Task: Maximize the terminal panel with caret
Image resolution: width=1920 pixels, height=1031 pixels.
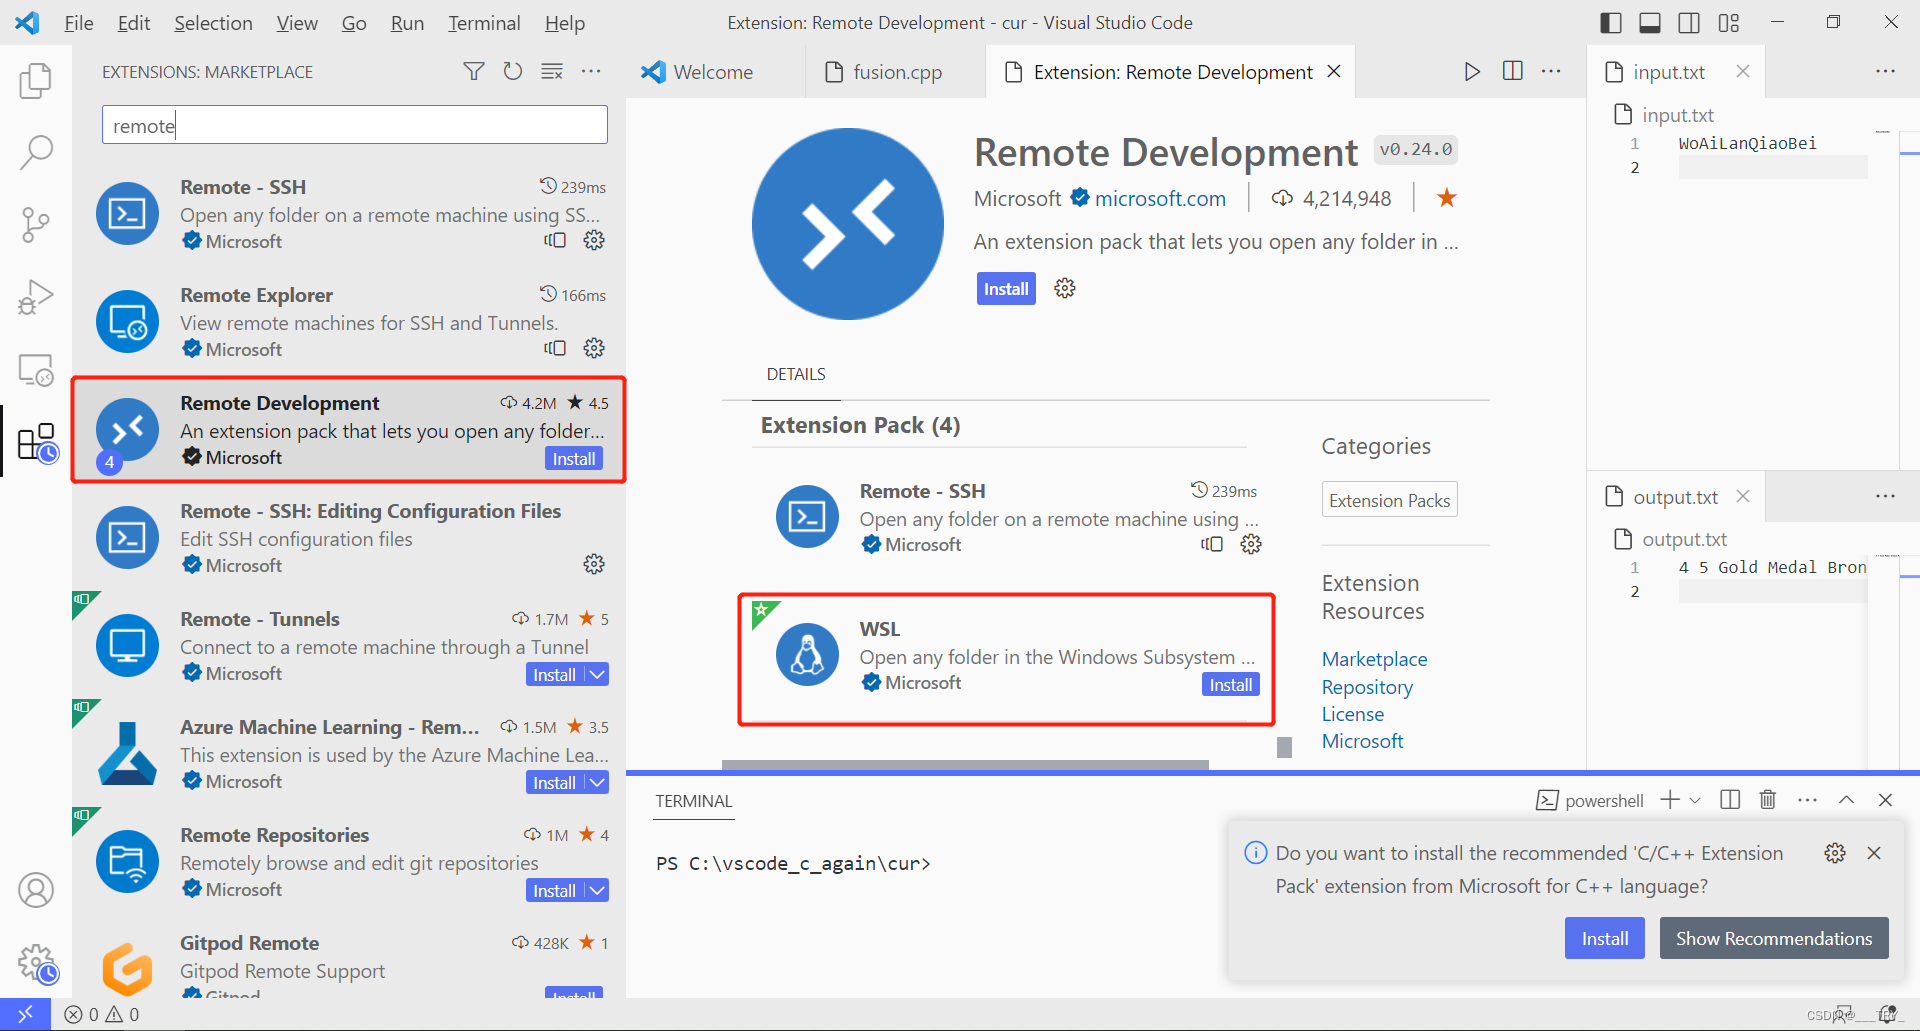Action: click(1847, 800)
